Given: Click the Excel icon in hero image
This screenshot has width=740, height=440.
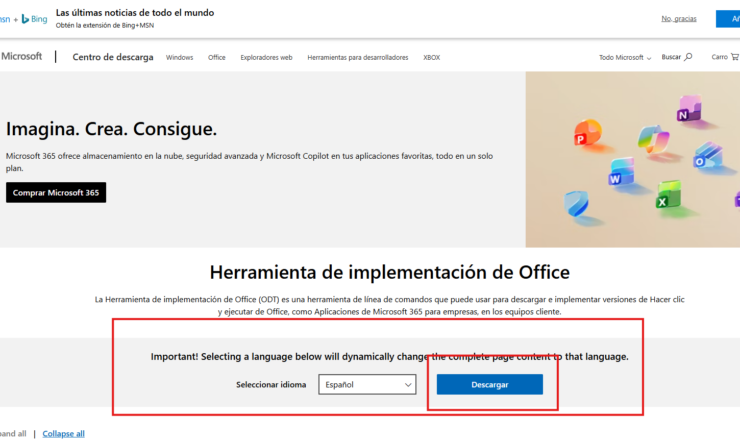Looking at the screenshot, I should pos(669,195).
